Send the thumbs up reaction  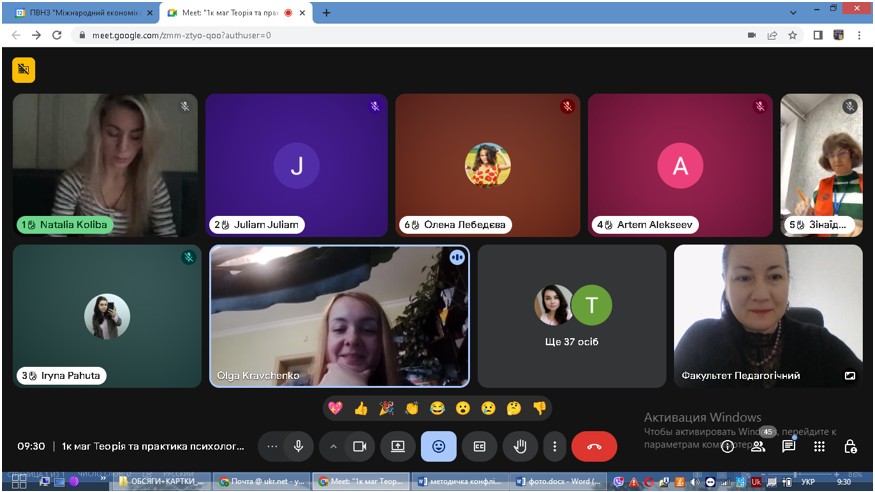[361, 408]
